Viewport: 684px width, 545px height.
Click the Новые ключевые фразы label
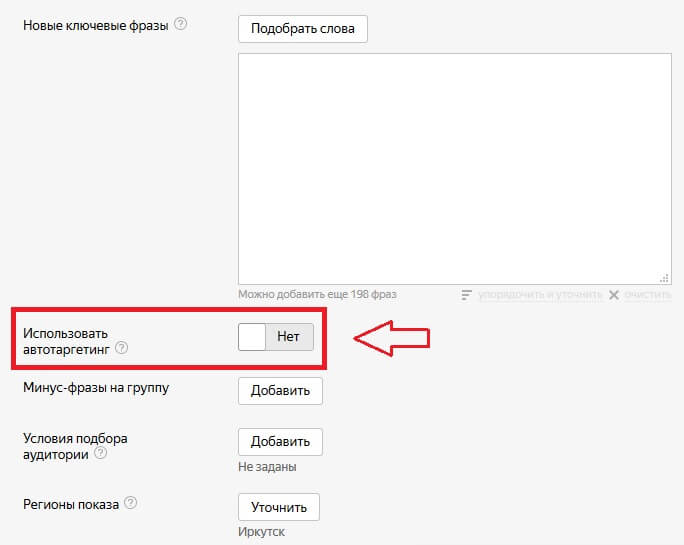(96, 26)
